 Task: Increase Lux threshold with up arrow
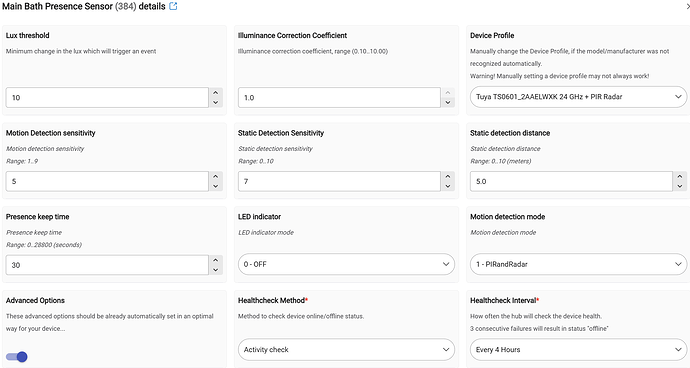pyautogui.click(x=216, y=92)
